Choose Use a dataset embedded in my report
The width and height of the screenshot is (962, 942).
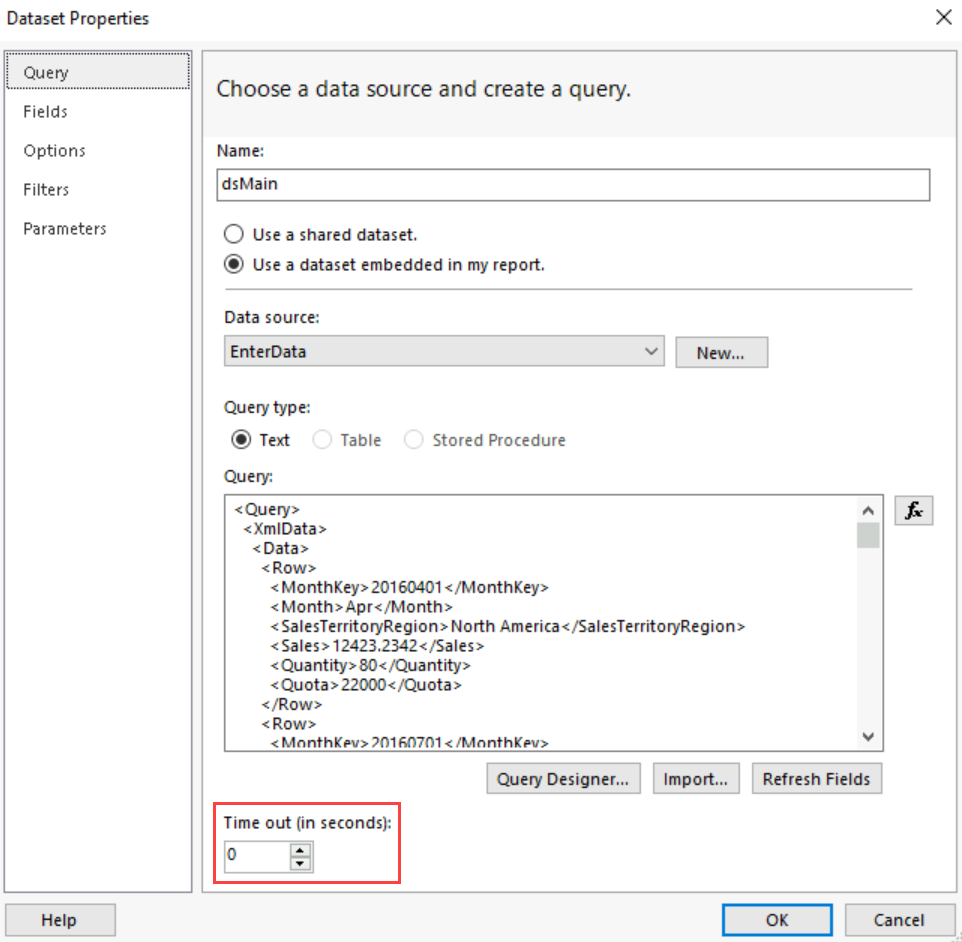click(231, 264)
